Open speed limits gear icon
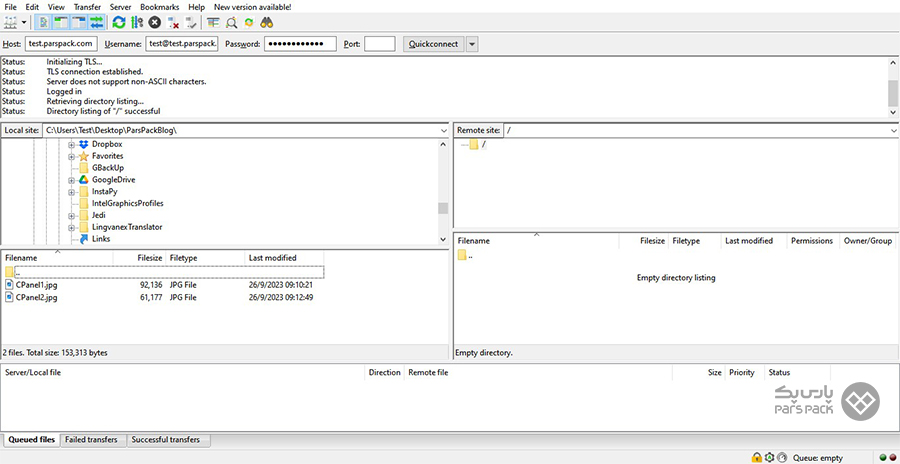This screenshot has width=900, height=464. click(770, 458)
